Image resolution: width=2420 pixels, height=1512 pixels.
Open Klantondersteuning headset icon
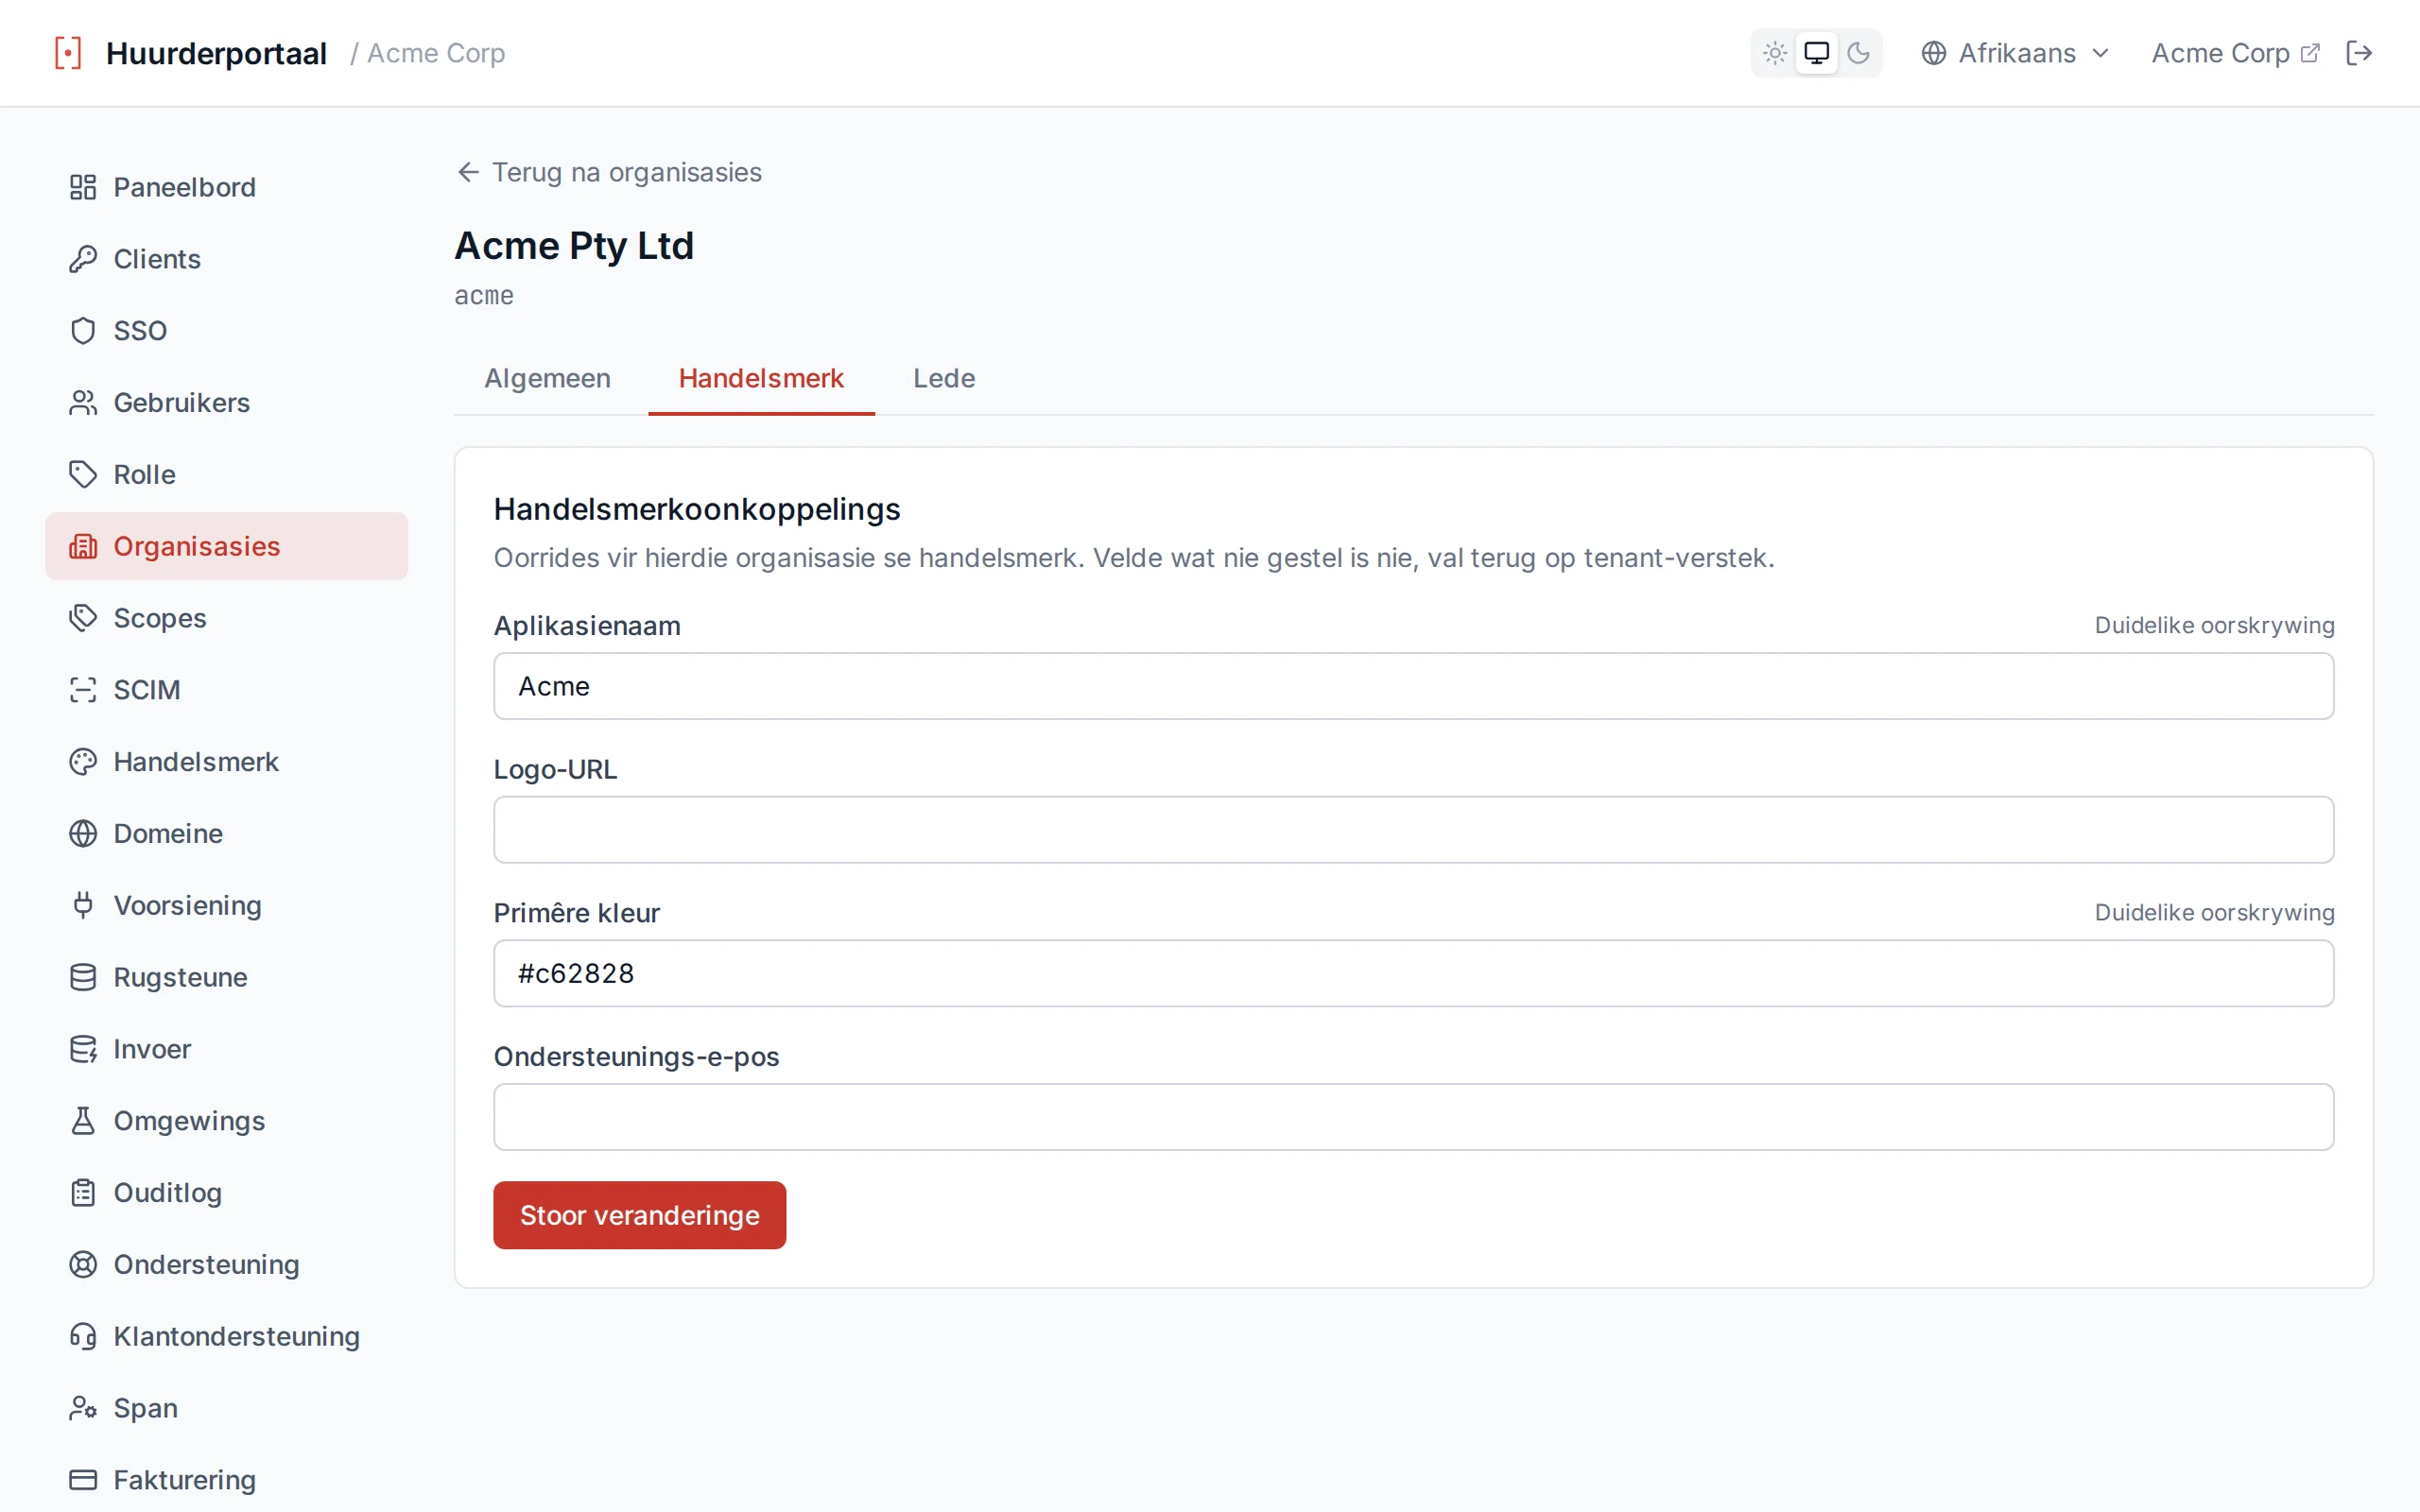83,1337
